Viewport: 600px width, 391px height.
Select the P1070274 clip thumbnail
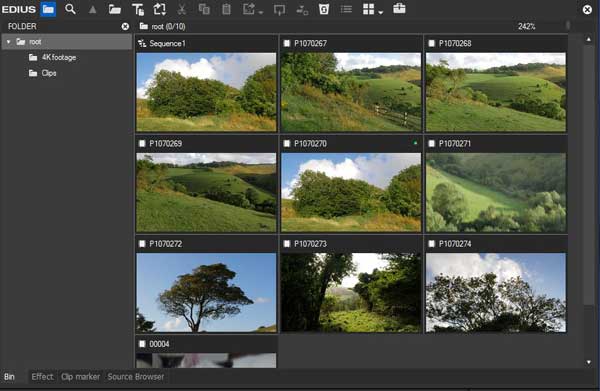click(x=496, y=293)
